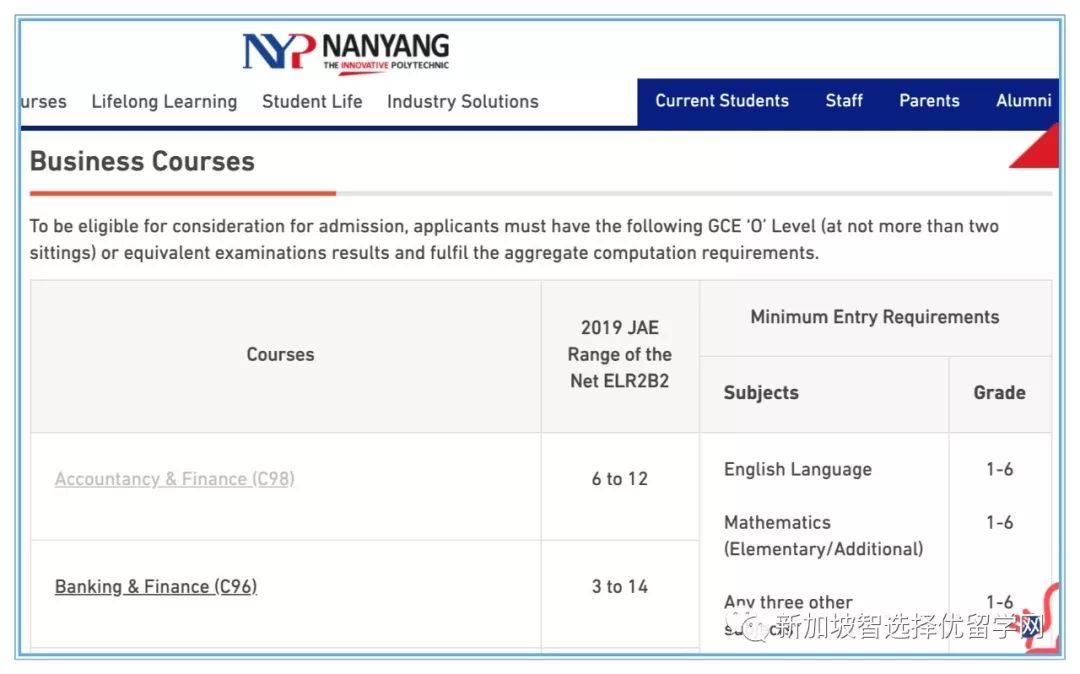This screenshot has width=1080, height=674.
Task: Open the Alumni tab
Action: coord(1023,101)
